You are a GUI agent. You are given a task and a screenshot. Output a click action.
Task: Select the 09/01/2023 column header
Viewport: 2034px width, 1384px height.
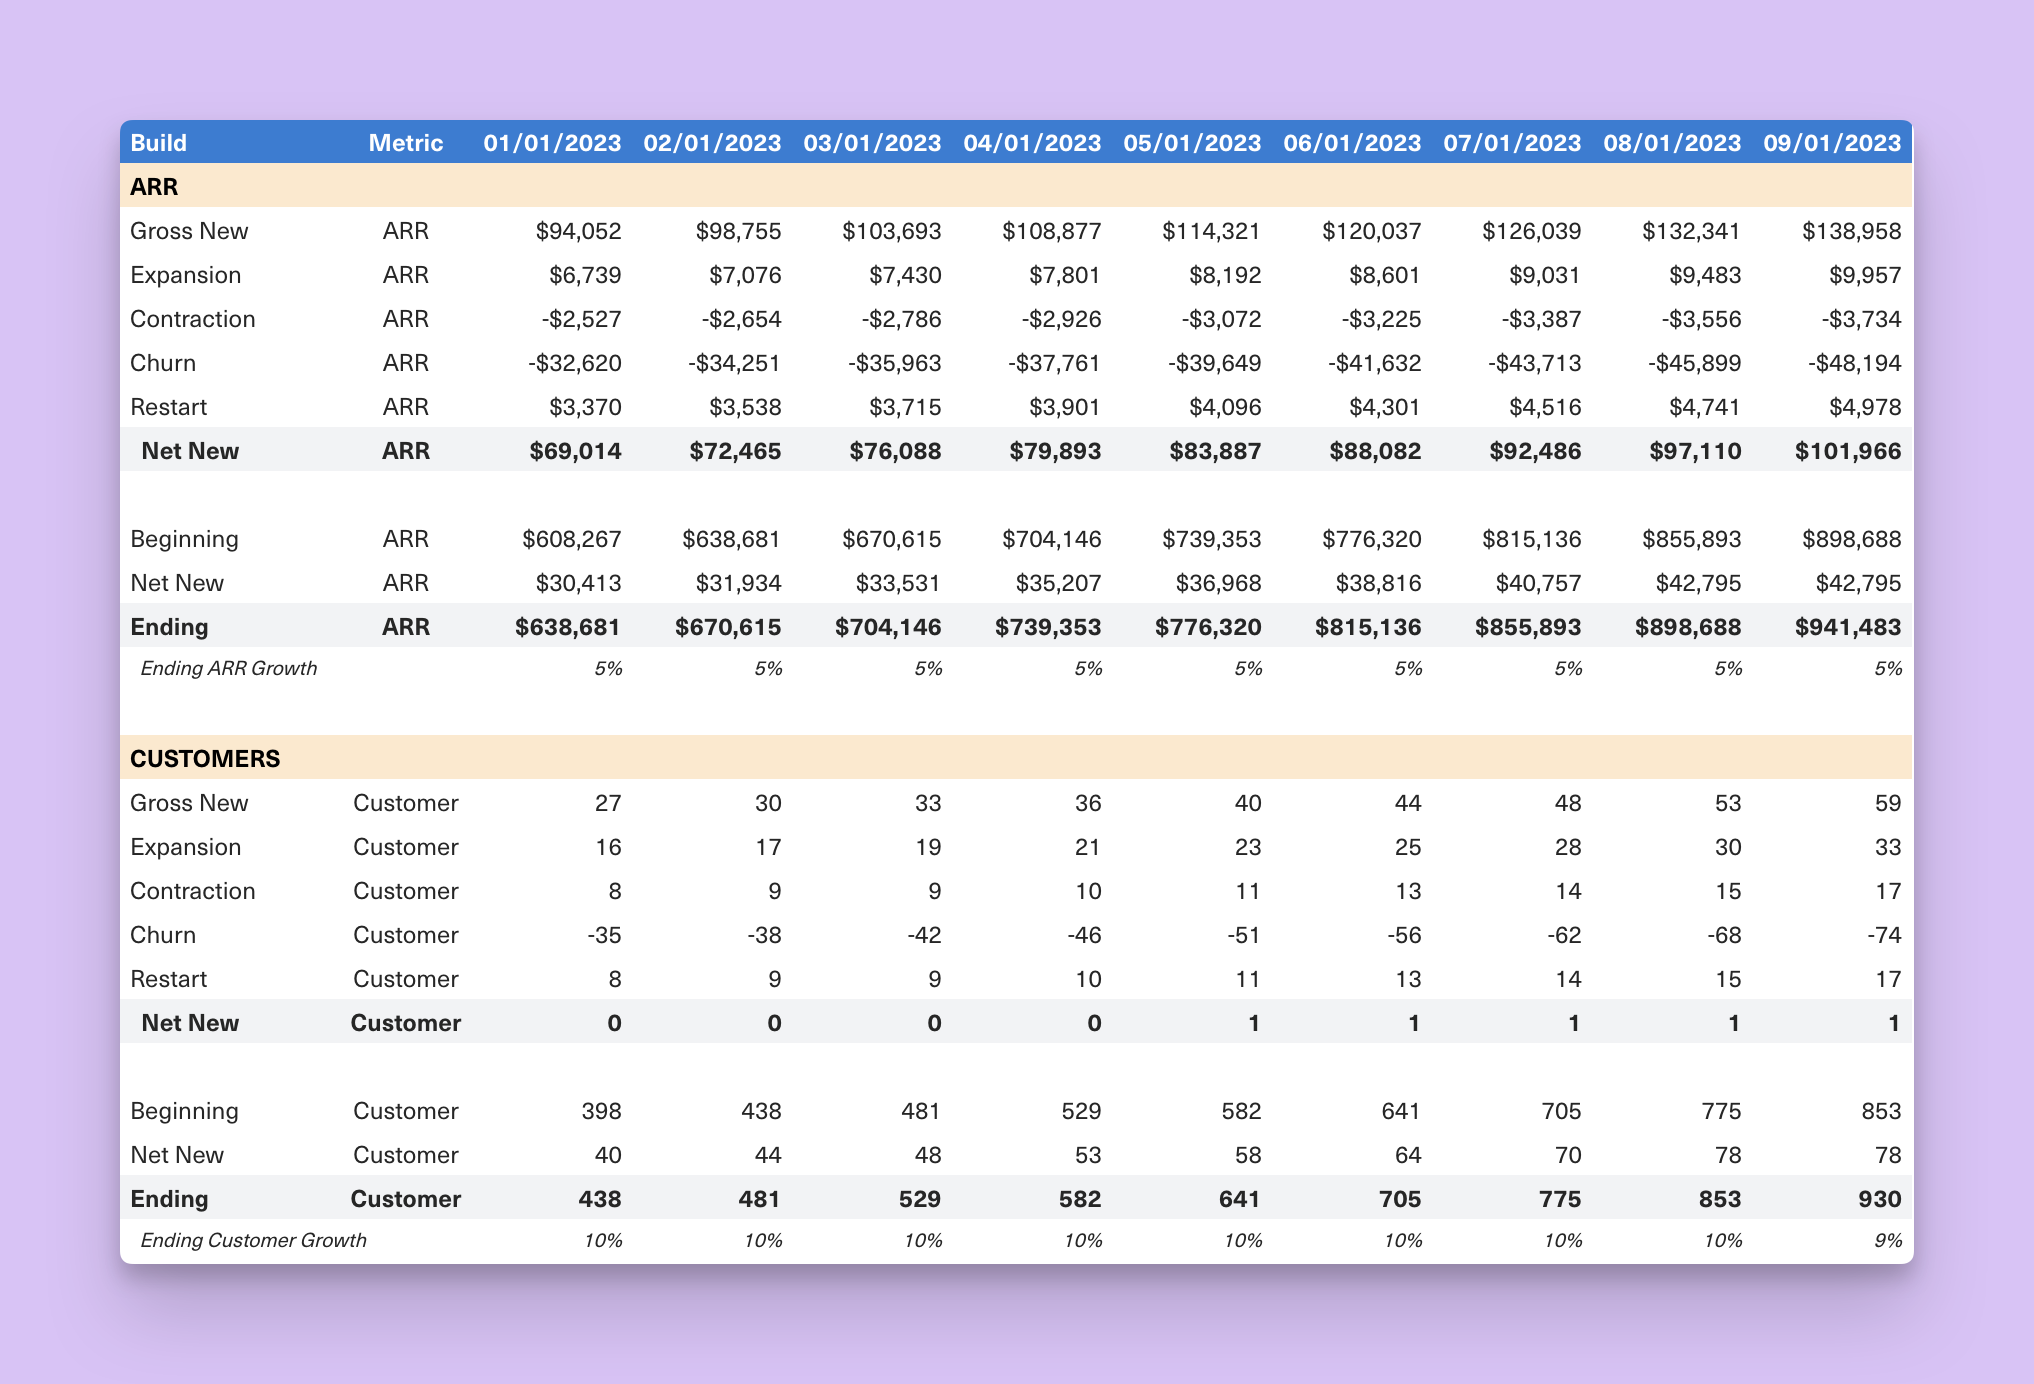pos(1831,143)
